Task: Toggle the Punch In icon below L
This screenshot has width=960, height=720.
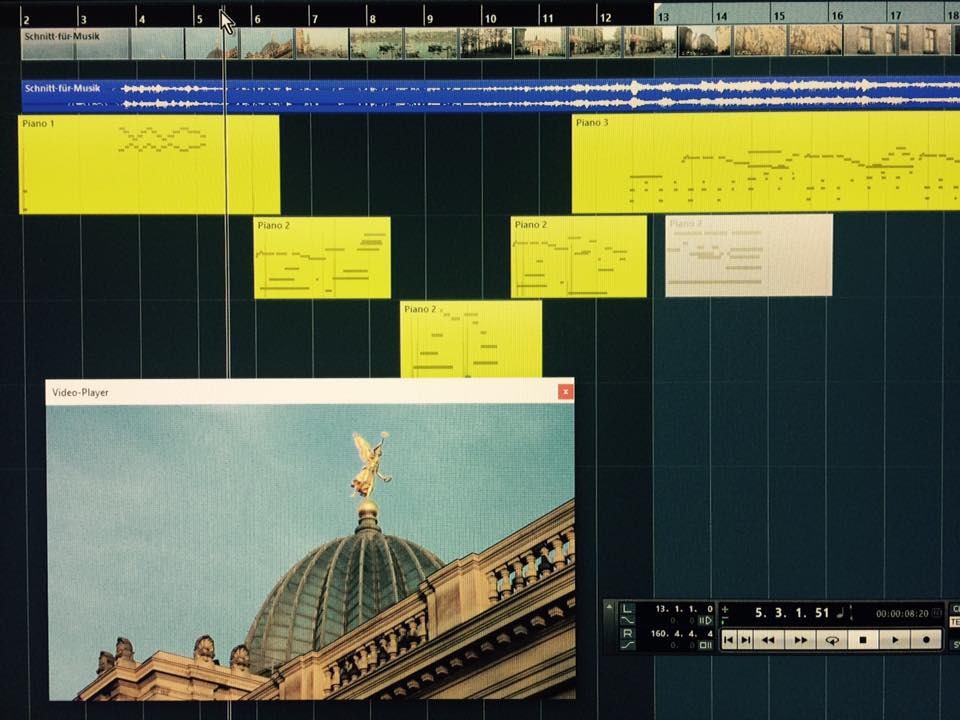Action: (x=628, y=620)
